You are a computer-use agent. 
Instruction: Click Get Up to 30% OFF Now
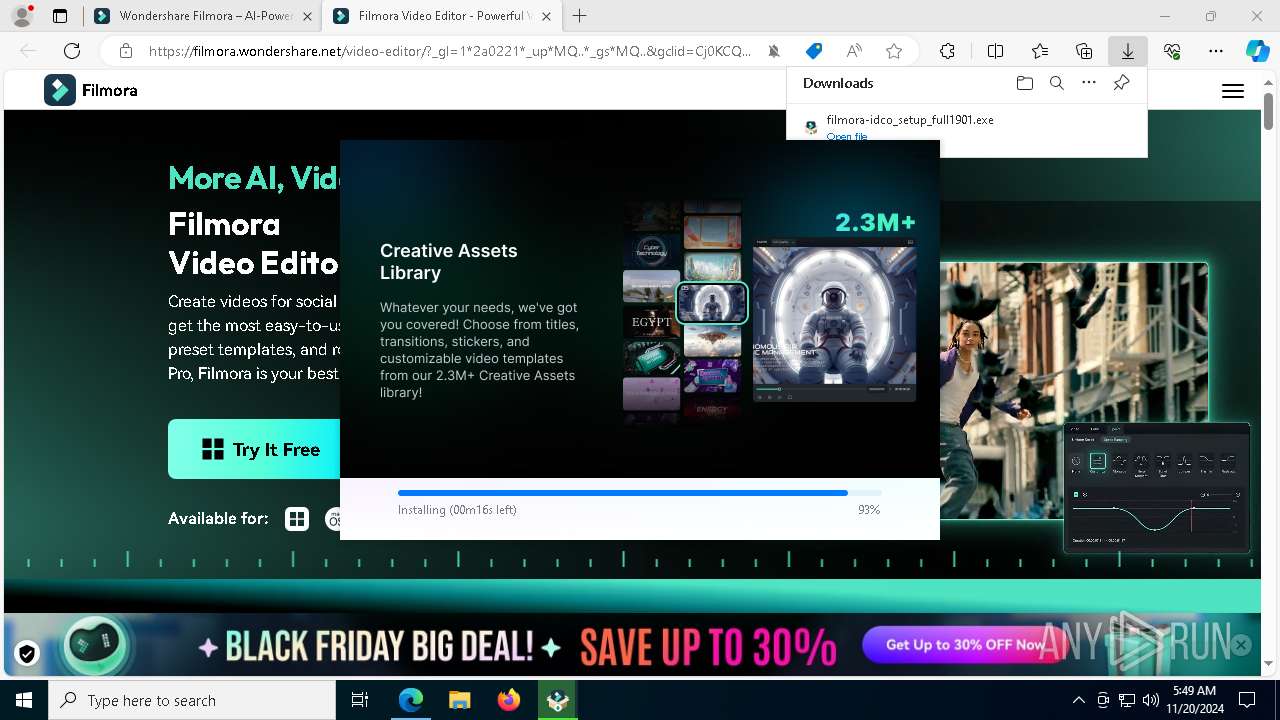click(x=966, y=645)
